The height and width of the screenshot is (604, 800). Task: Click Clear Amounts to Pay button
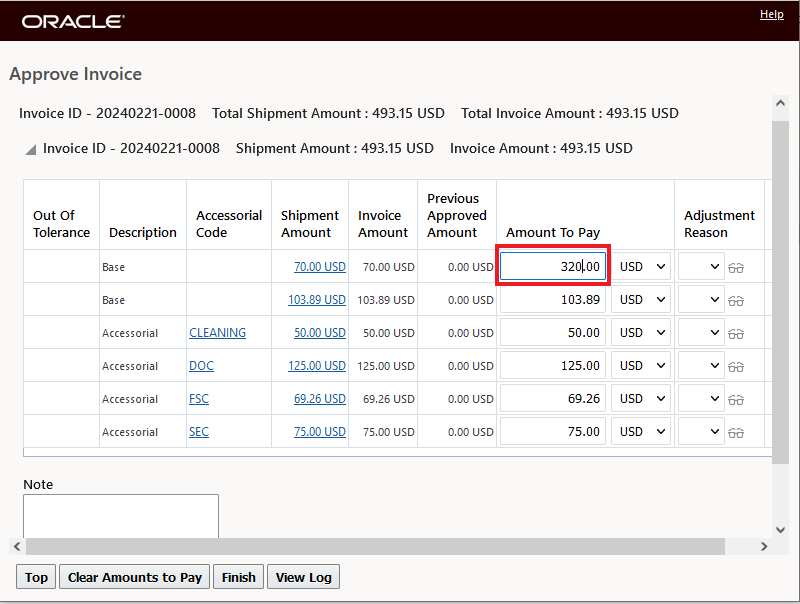click(135, 577)
